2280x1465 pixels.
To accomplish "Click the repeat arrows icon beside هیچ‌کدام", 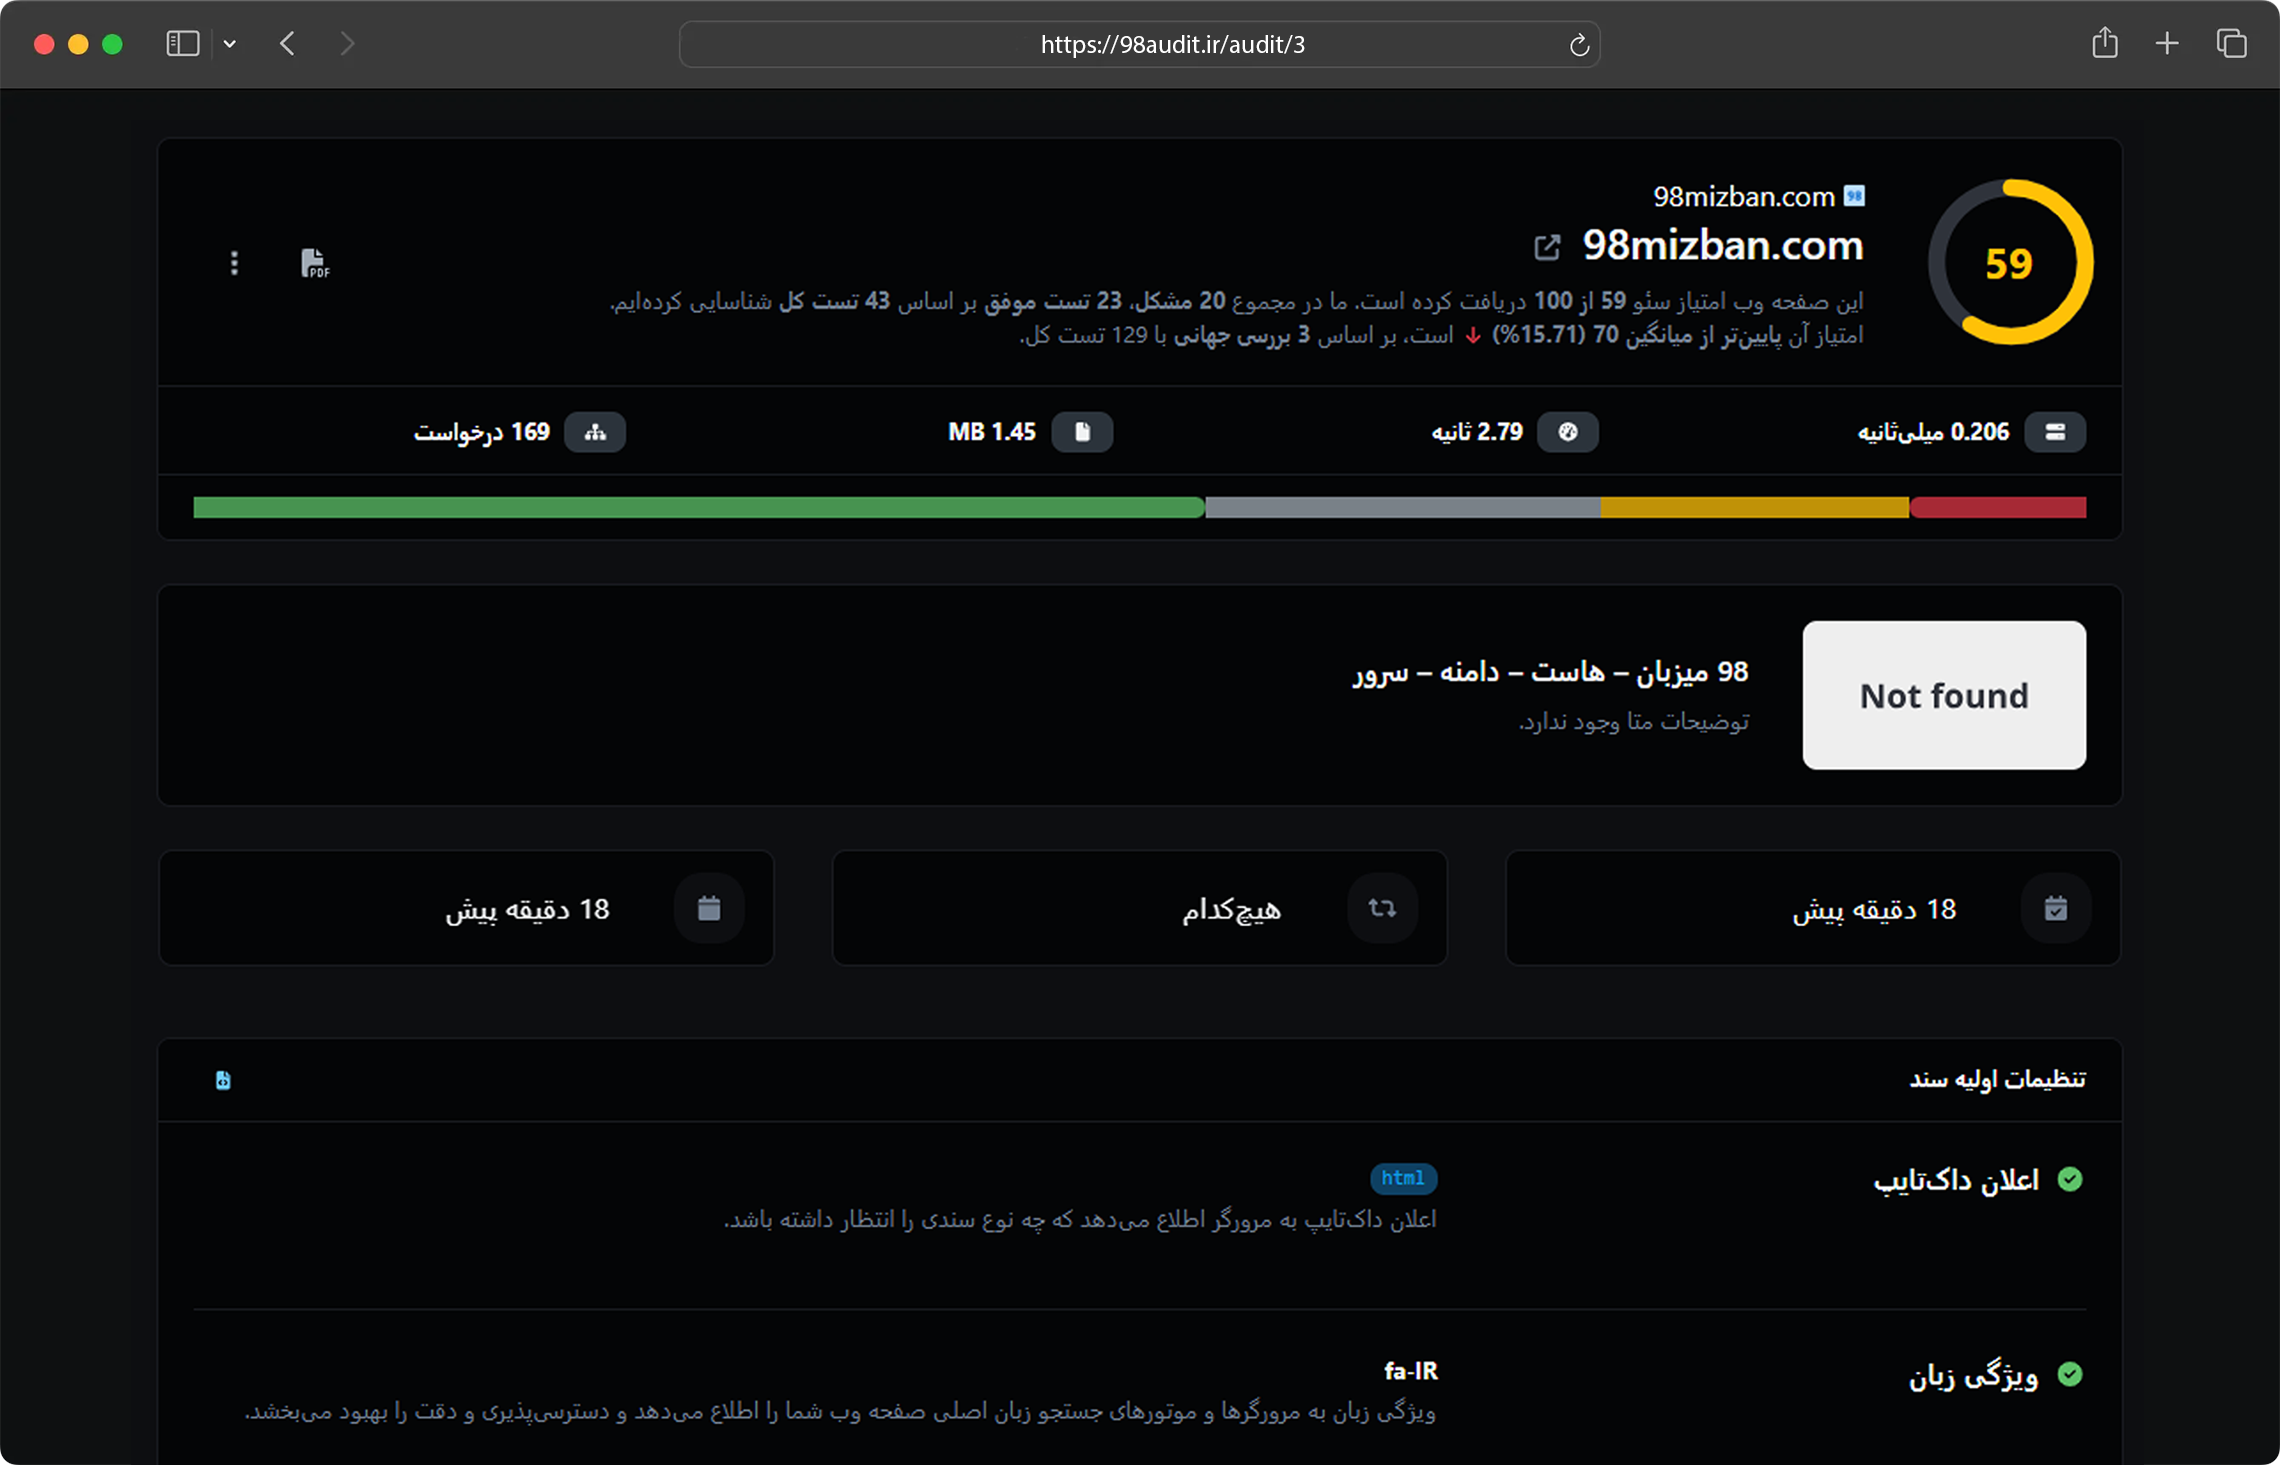I will point(1382,908).
